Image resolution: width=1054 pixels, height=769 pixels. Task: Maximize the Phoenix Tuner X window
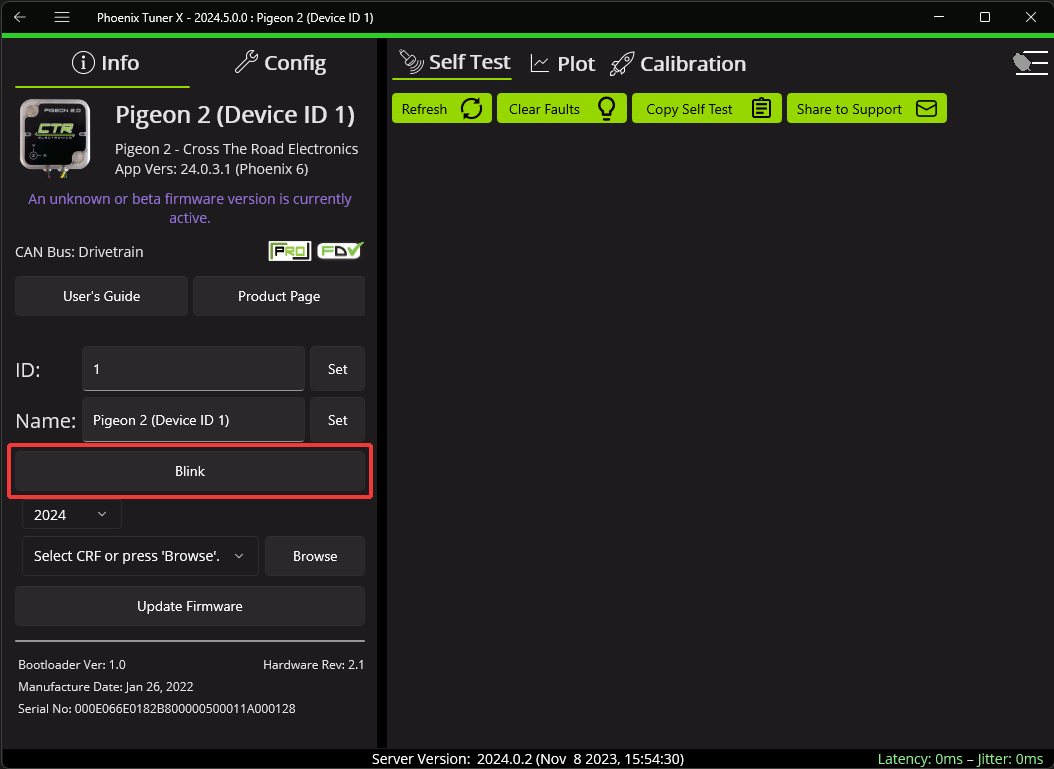(985, 17)
